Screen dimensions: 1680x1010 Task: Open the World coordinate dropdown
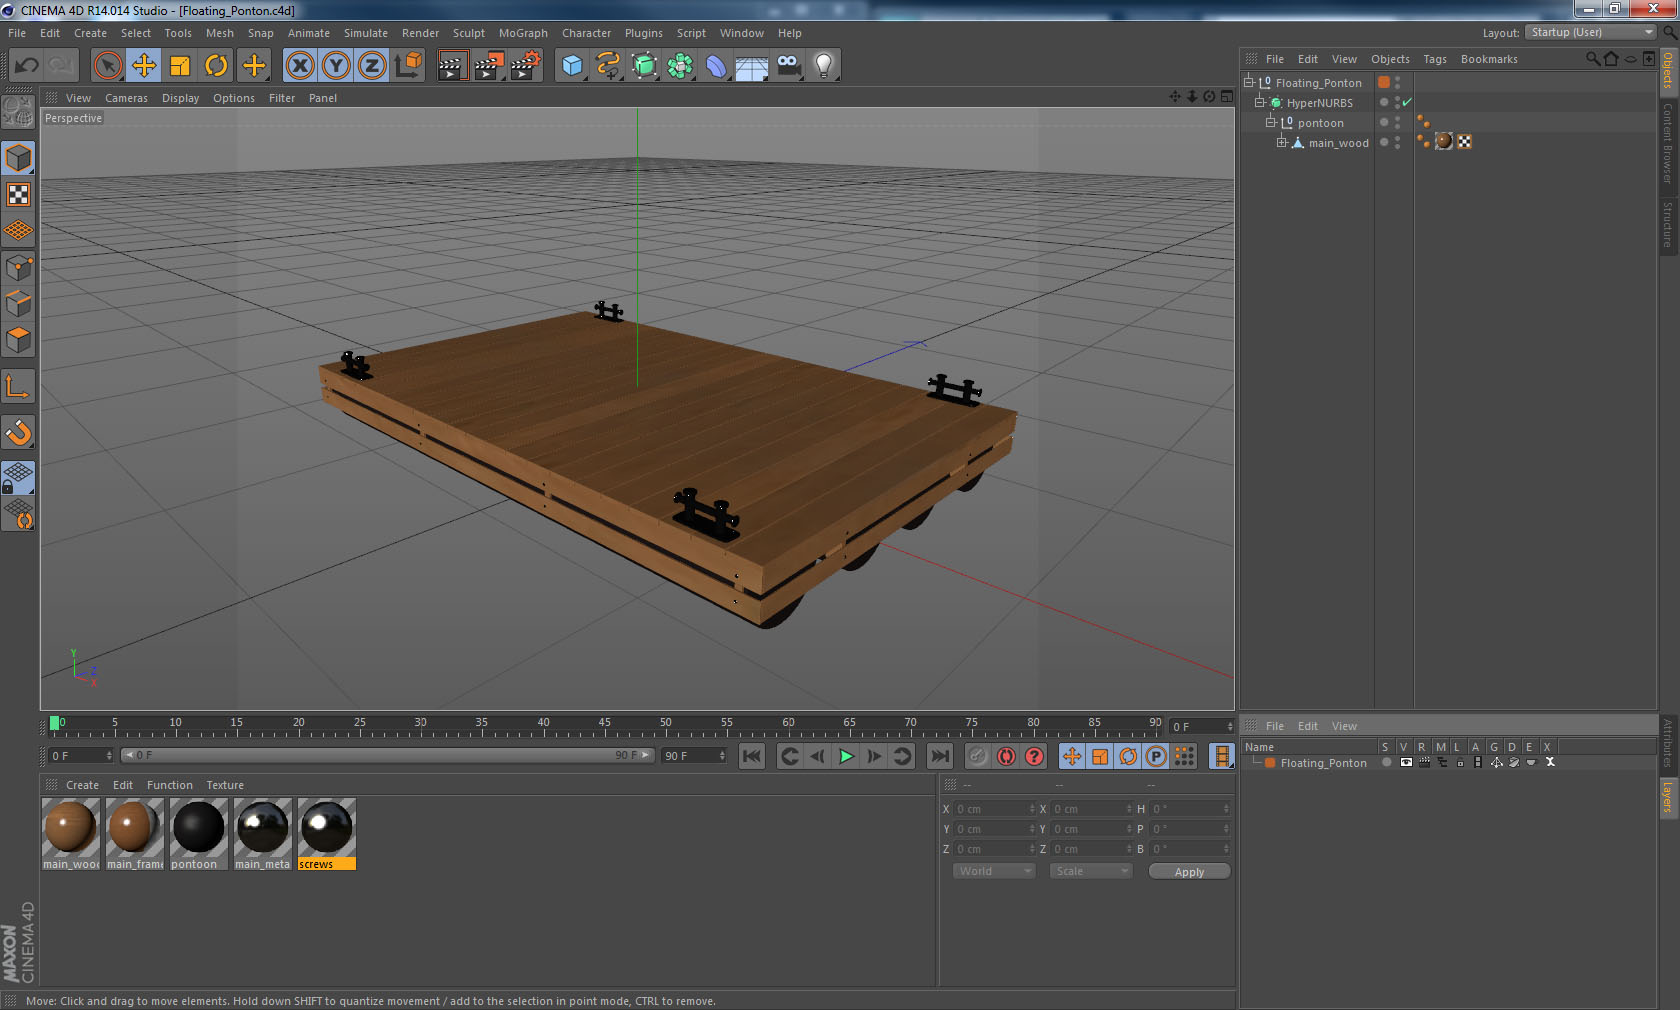[x=993, y=871]
